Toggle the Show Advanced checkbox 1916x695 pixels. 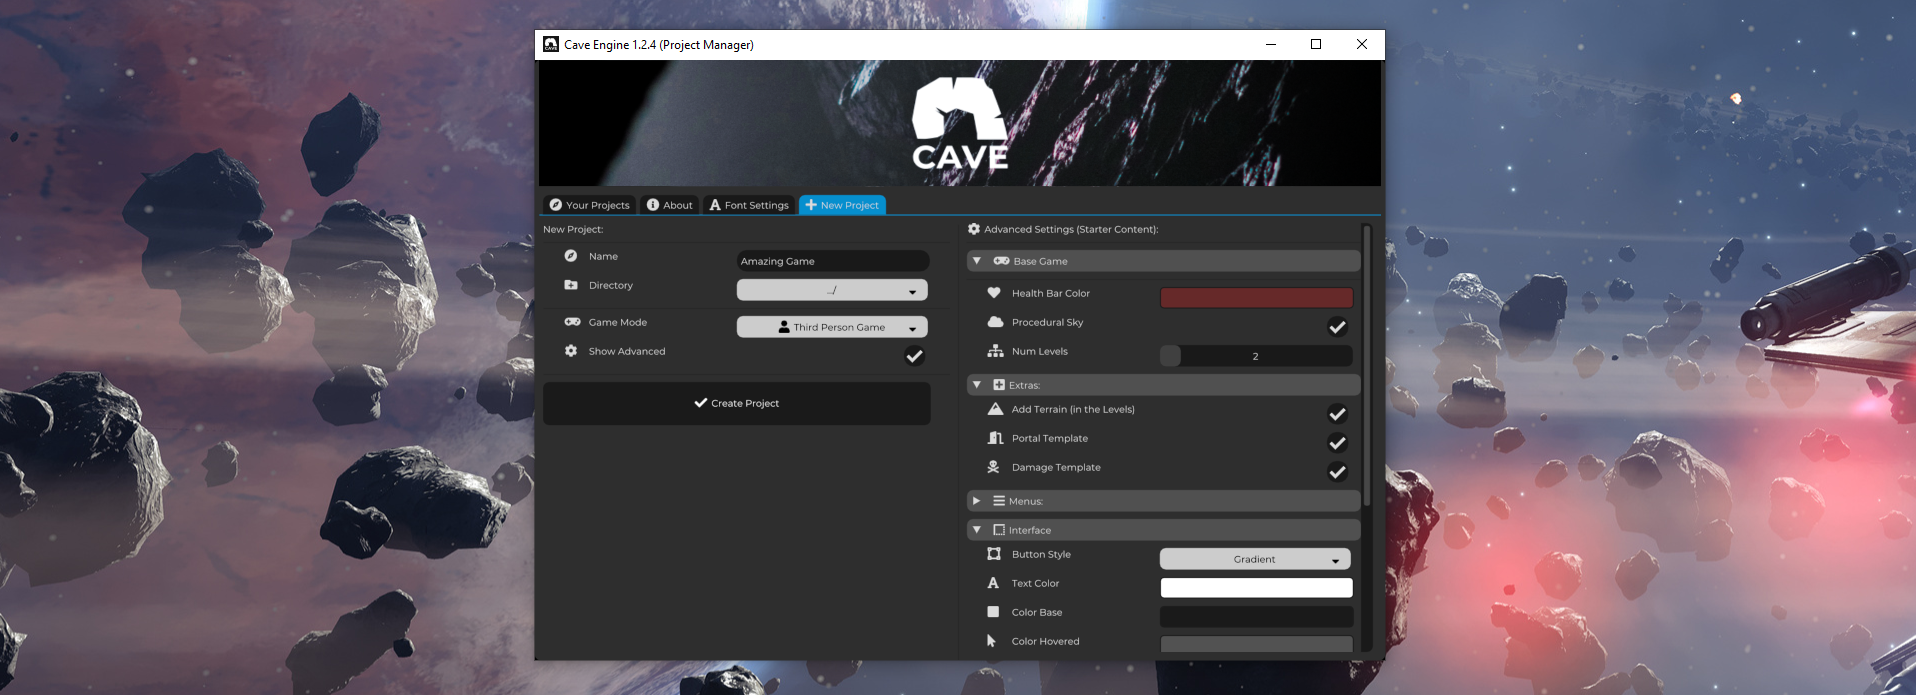click(x=914, y=356)
